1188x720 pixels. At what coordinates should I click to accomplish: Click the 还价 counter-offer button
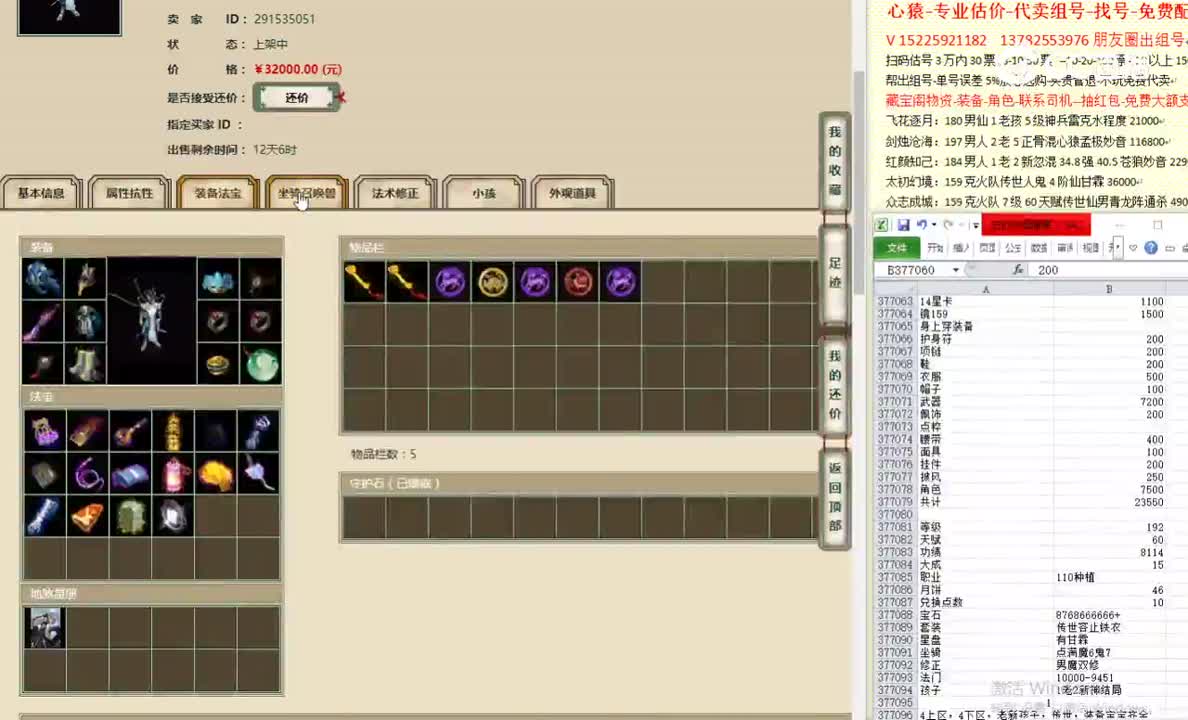click(x=296, y=97)
